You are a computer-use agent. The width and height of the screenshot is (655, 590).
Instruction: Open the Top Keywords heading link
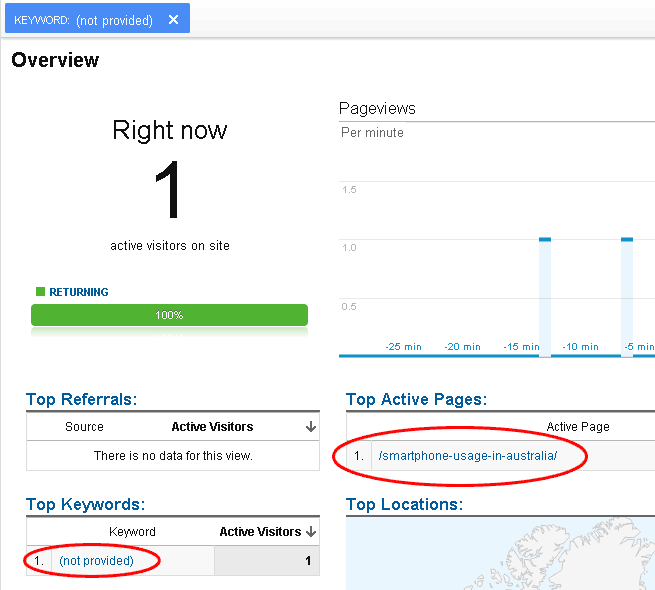click(86, 504)
